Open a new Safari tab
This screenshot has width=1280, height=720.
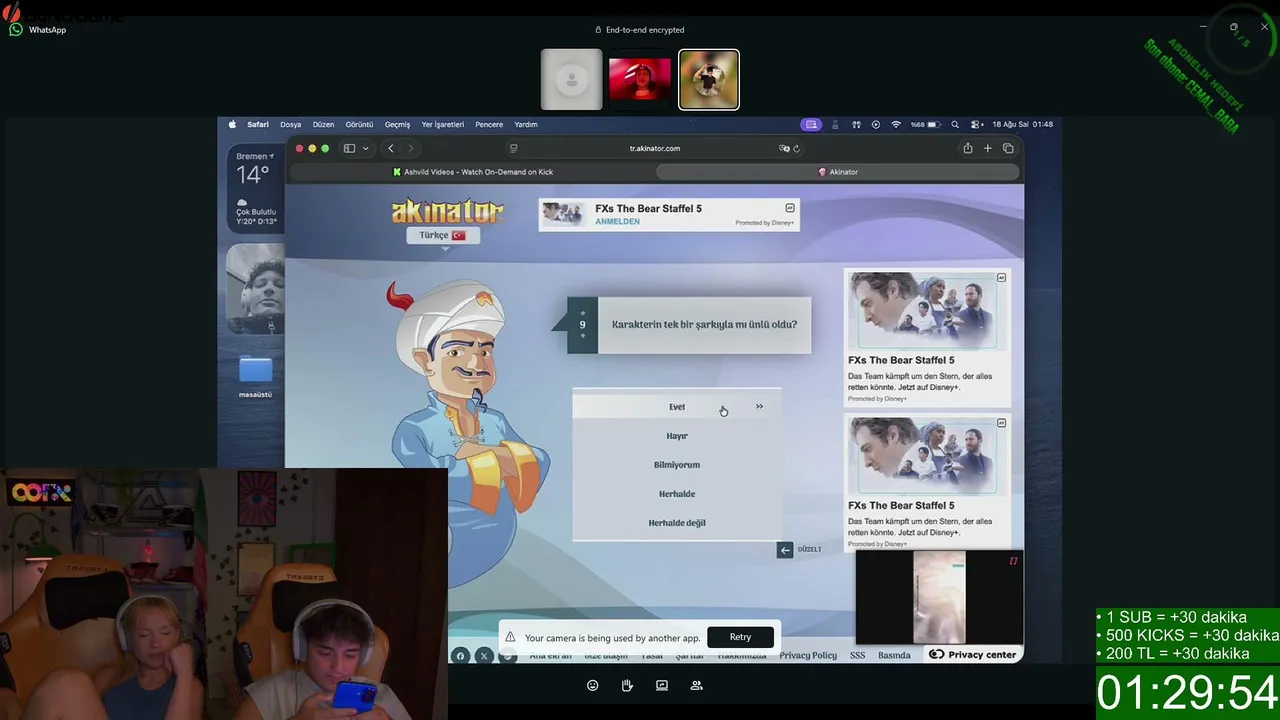point(987,149)
